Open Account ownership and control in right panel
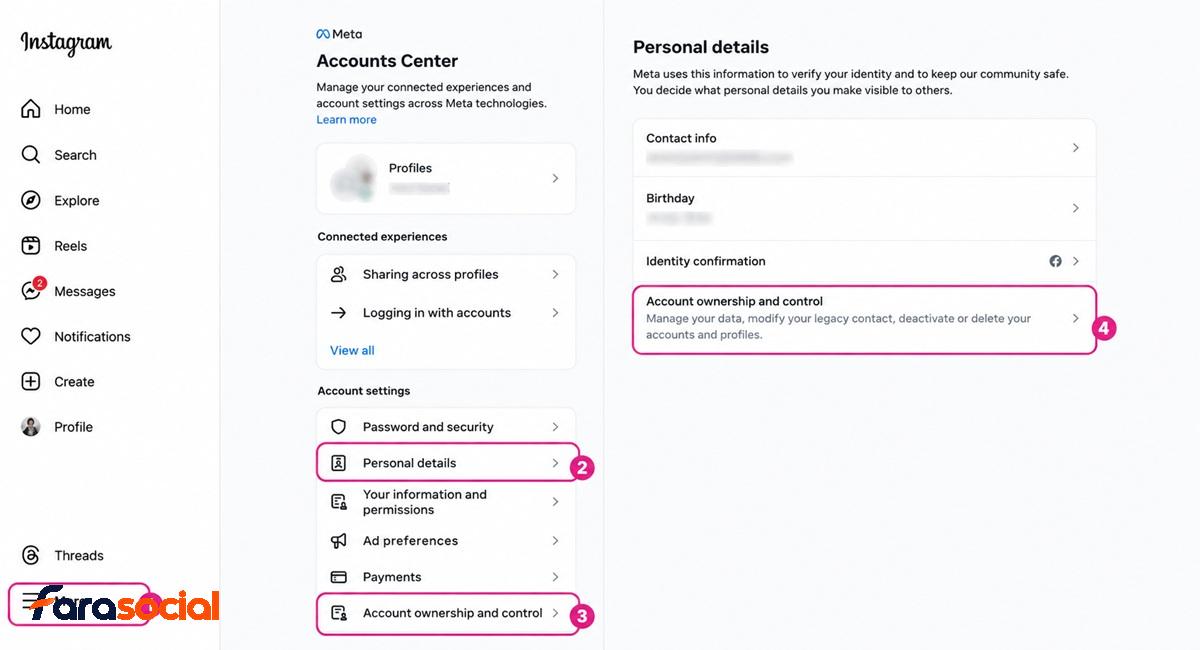 tap(865, 319)
